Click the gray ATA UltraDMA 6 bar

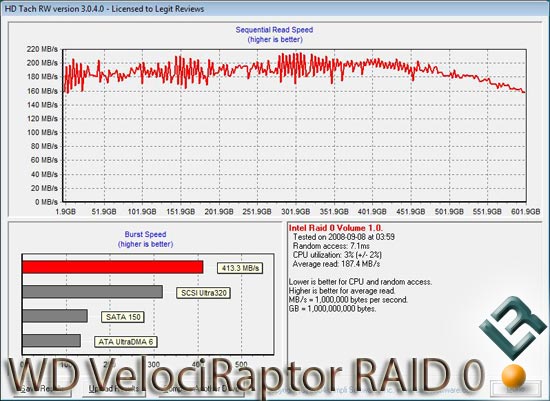(x=51, y=340)
